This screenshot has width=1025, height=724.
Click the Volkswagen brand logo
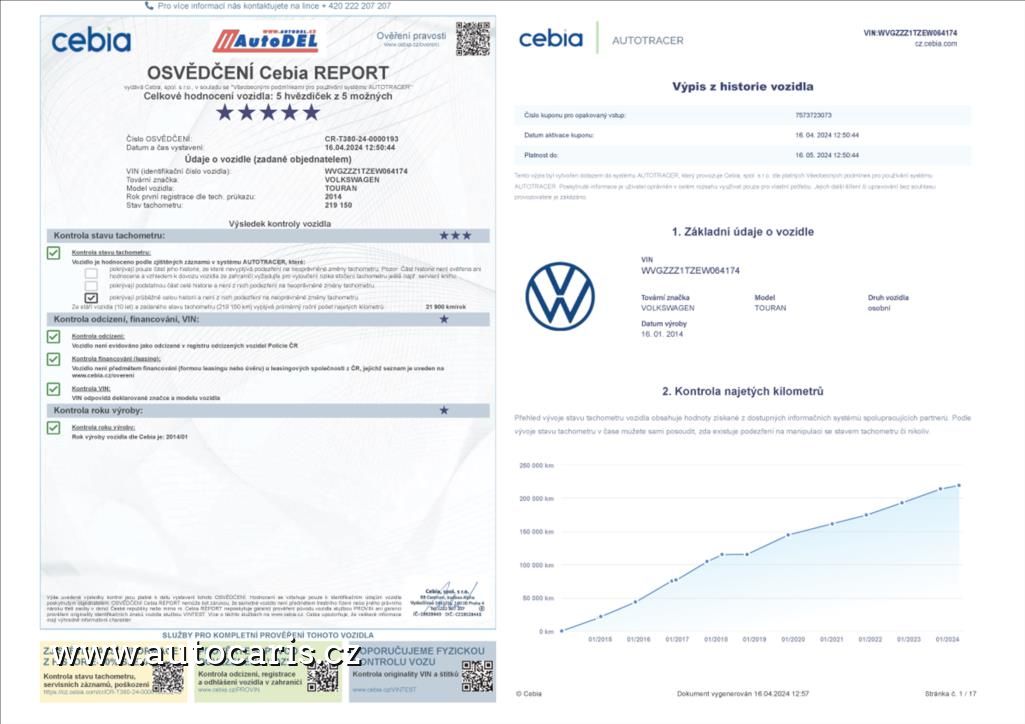click(560, 296)
